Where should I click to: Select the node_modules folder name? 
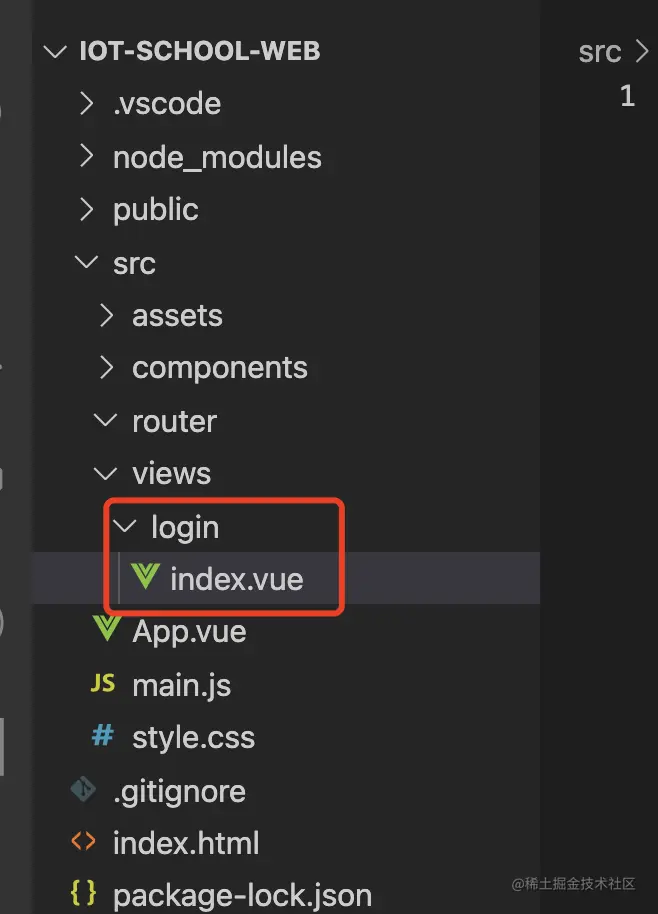coord(217,158)
